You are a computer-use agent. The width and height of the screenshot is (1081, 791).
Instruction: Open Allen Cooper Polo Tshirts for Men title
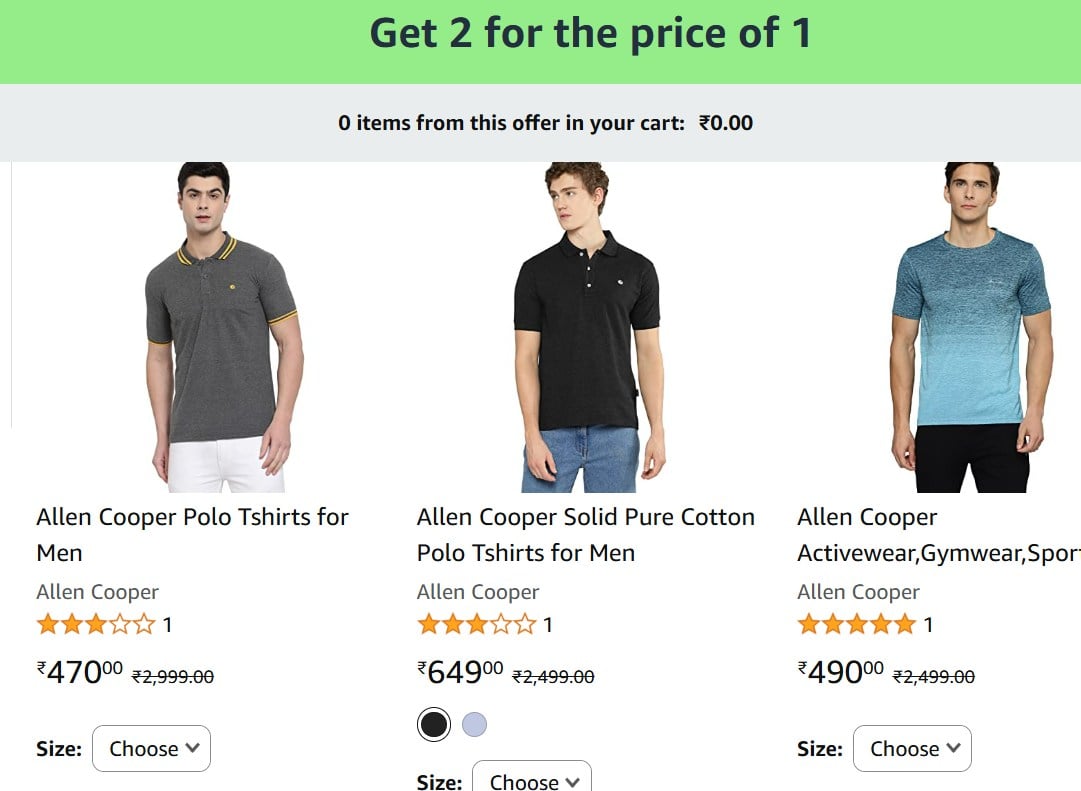[192, 534]
